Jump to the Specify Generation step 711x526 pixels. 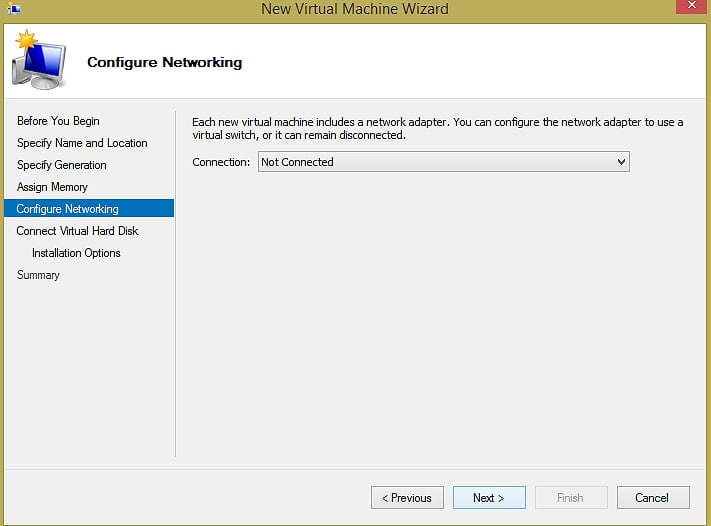click(x=62, y=165)
